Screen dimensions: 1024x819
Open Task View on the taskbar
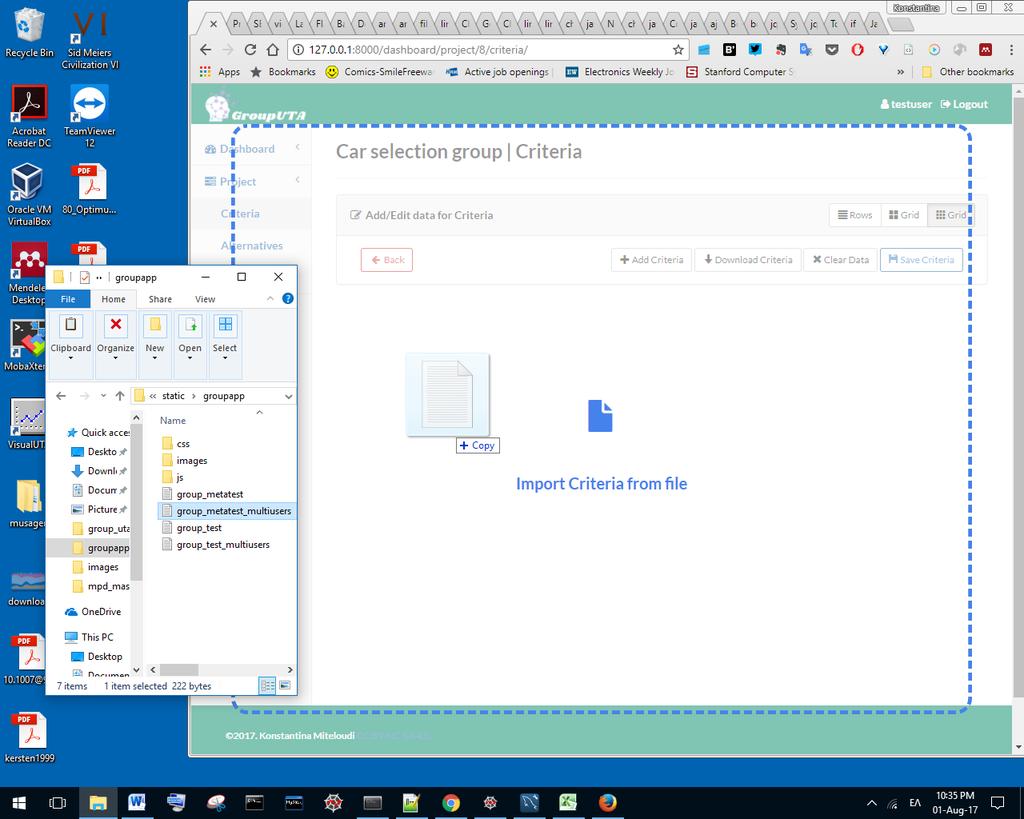click(x=57, y=803)
